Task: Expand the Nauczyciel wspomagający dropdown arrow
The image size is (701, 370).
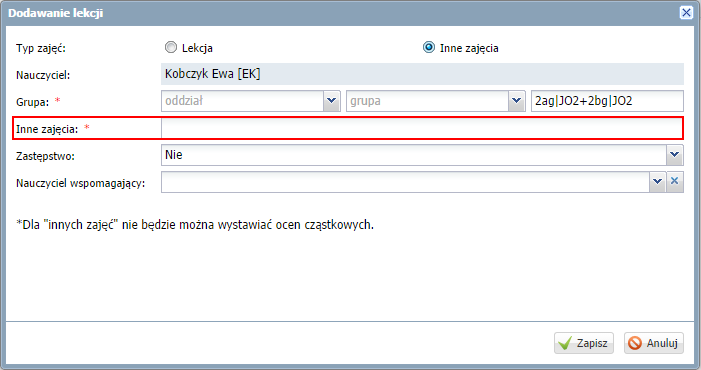Action: 658,182
